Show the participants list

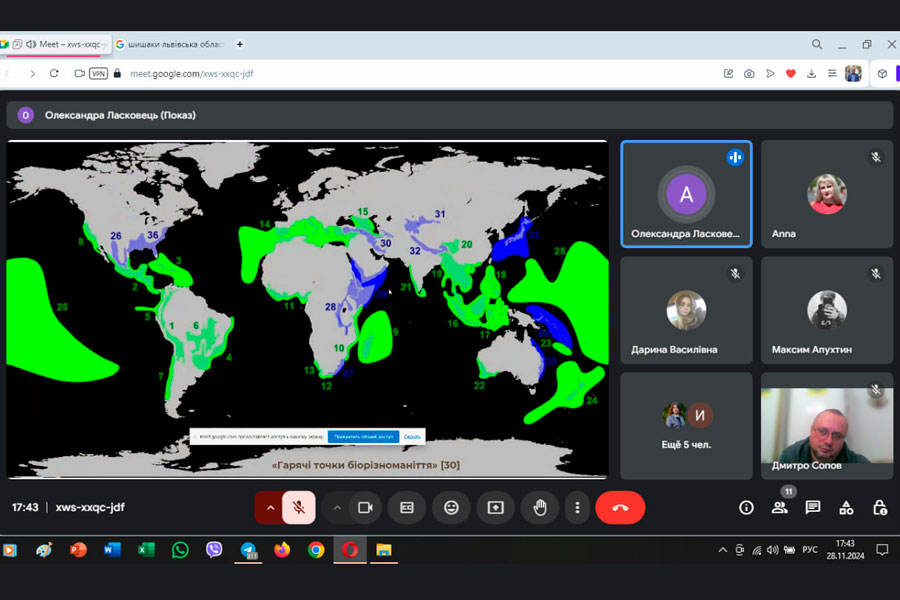(x=779, y=507)
